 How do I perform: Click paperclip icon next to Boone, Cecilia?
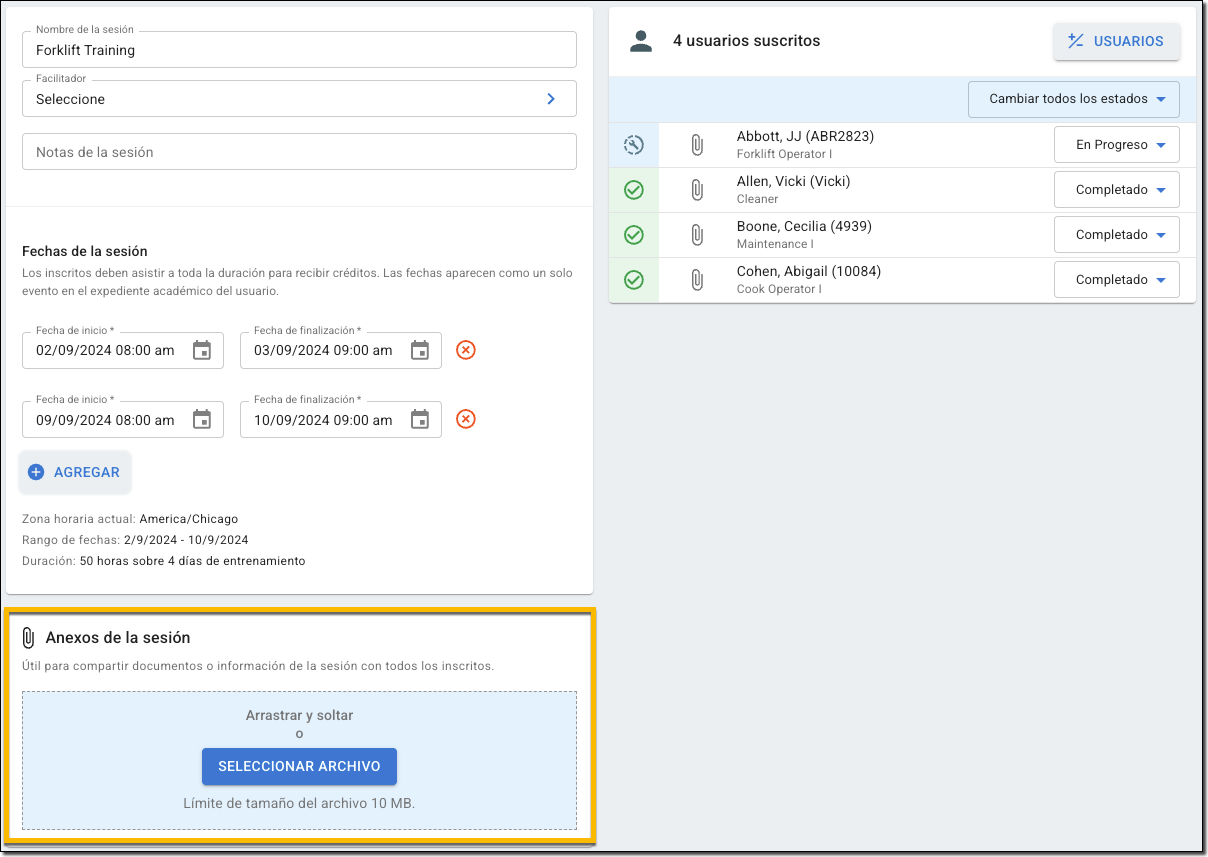click(x=697, y=235)
